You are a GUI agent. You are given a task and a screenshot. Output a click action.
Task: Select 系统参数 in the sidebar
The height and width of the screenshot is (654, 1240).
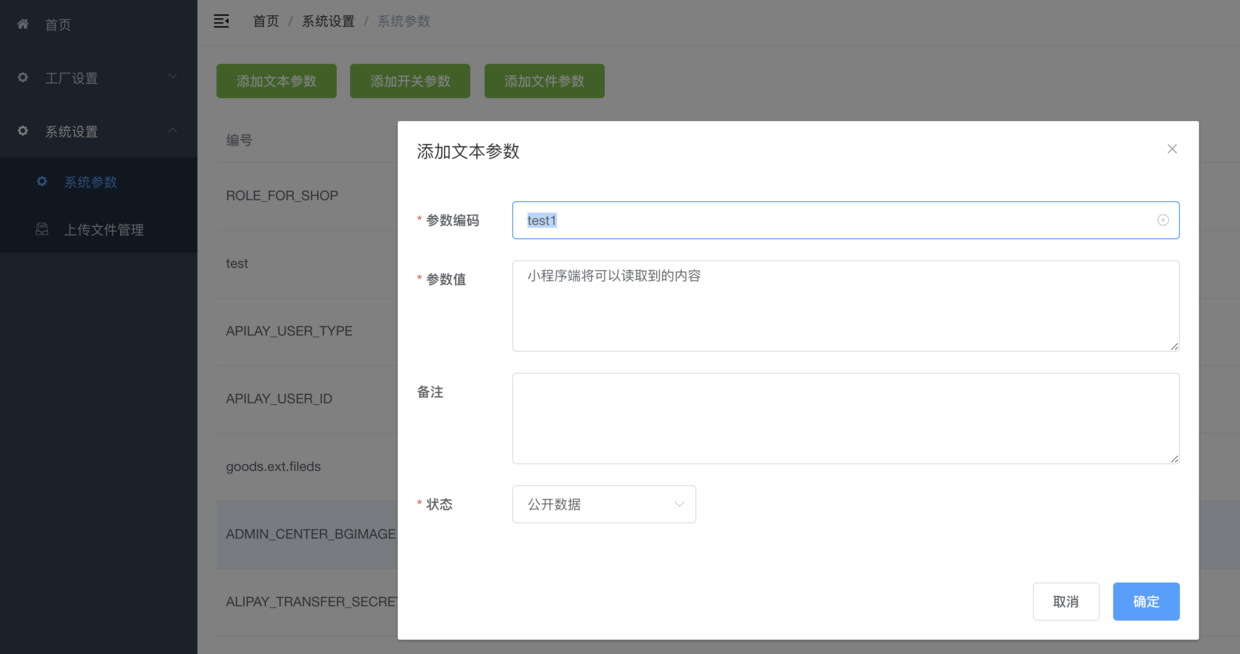click(98, 182)
